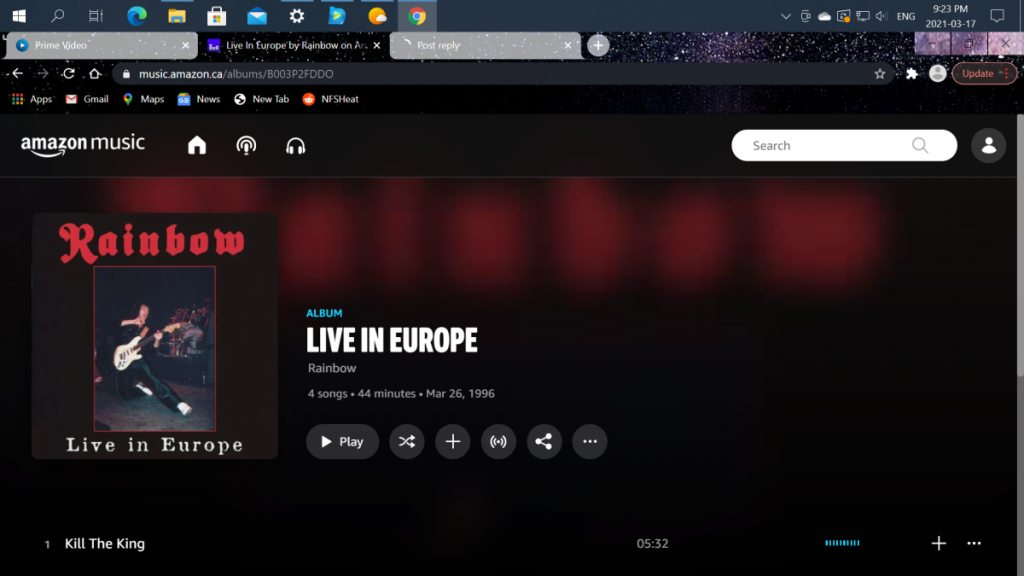This screenshot has height=576, width=1024.
Task: Open a new browser tab
Action: (598, 45)
